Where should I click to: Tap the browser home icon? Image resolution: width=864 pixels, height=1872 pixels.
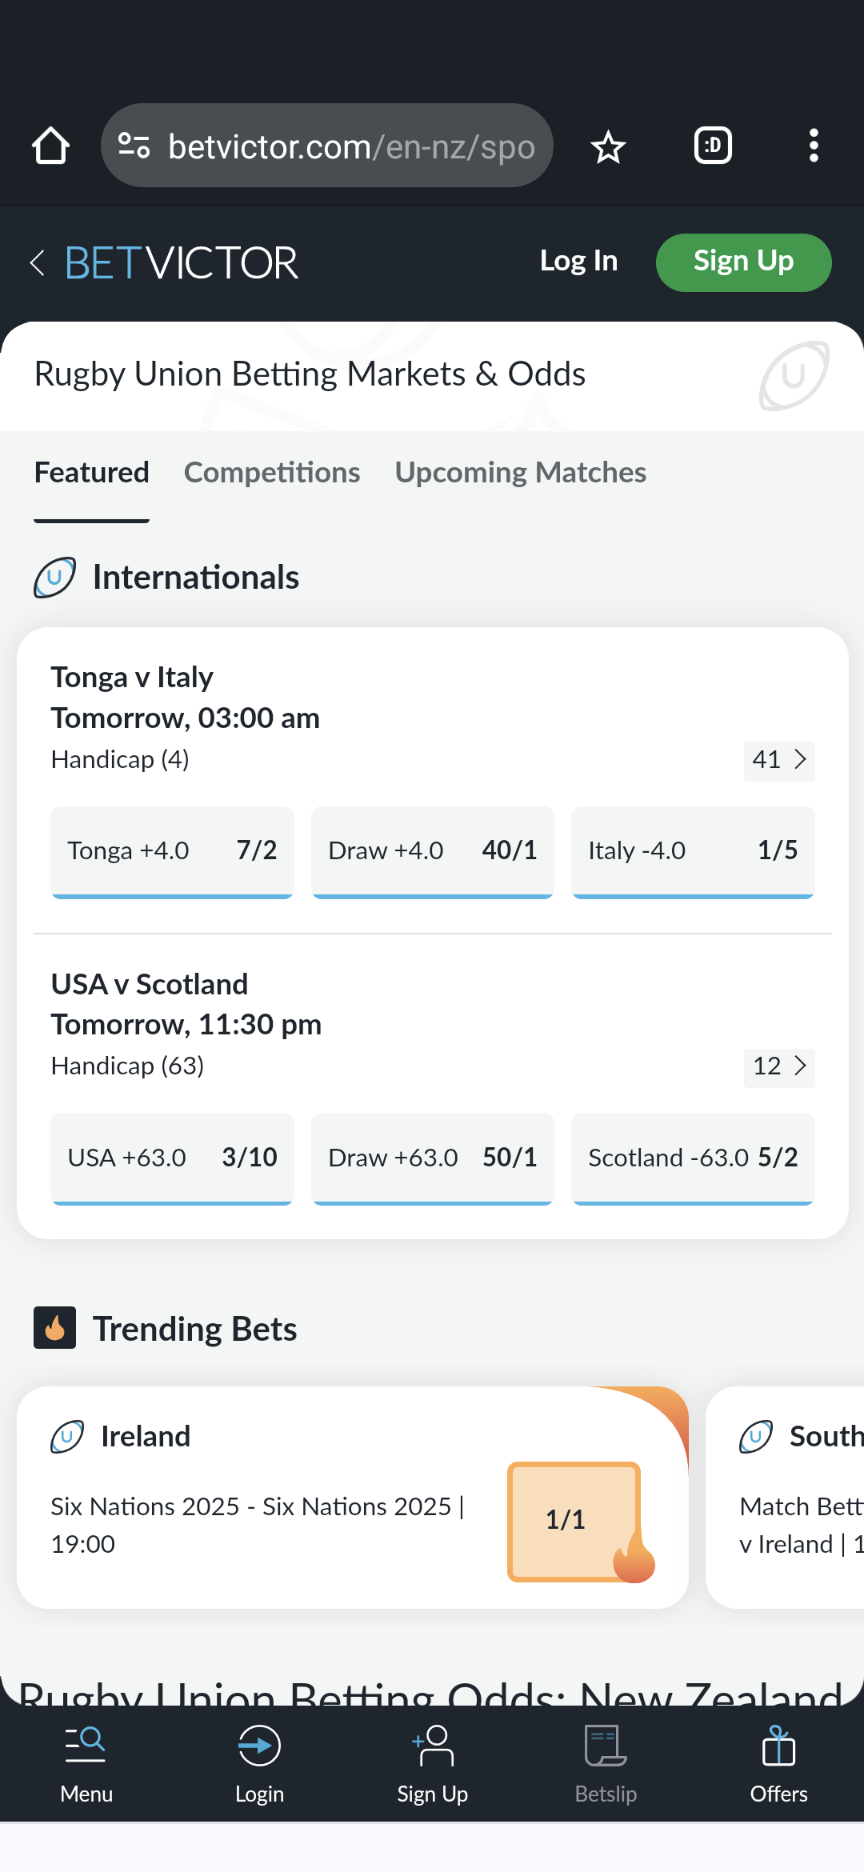[x=50, y=145]
